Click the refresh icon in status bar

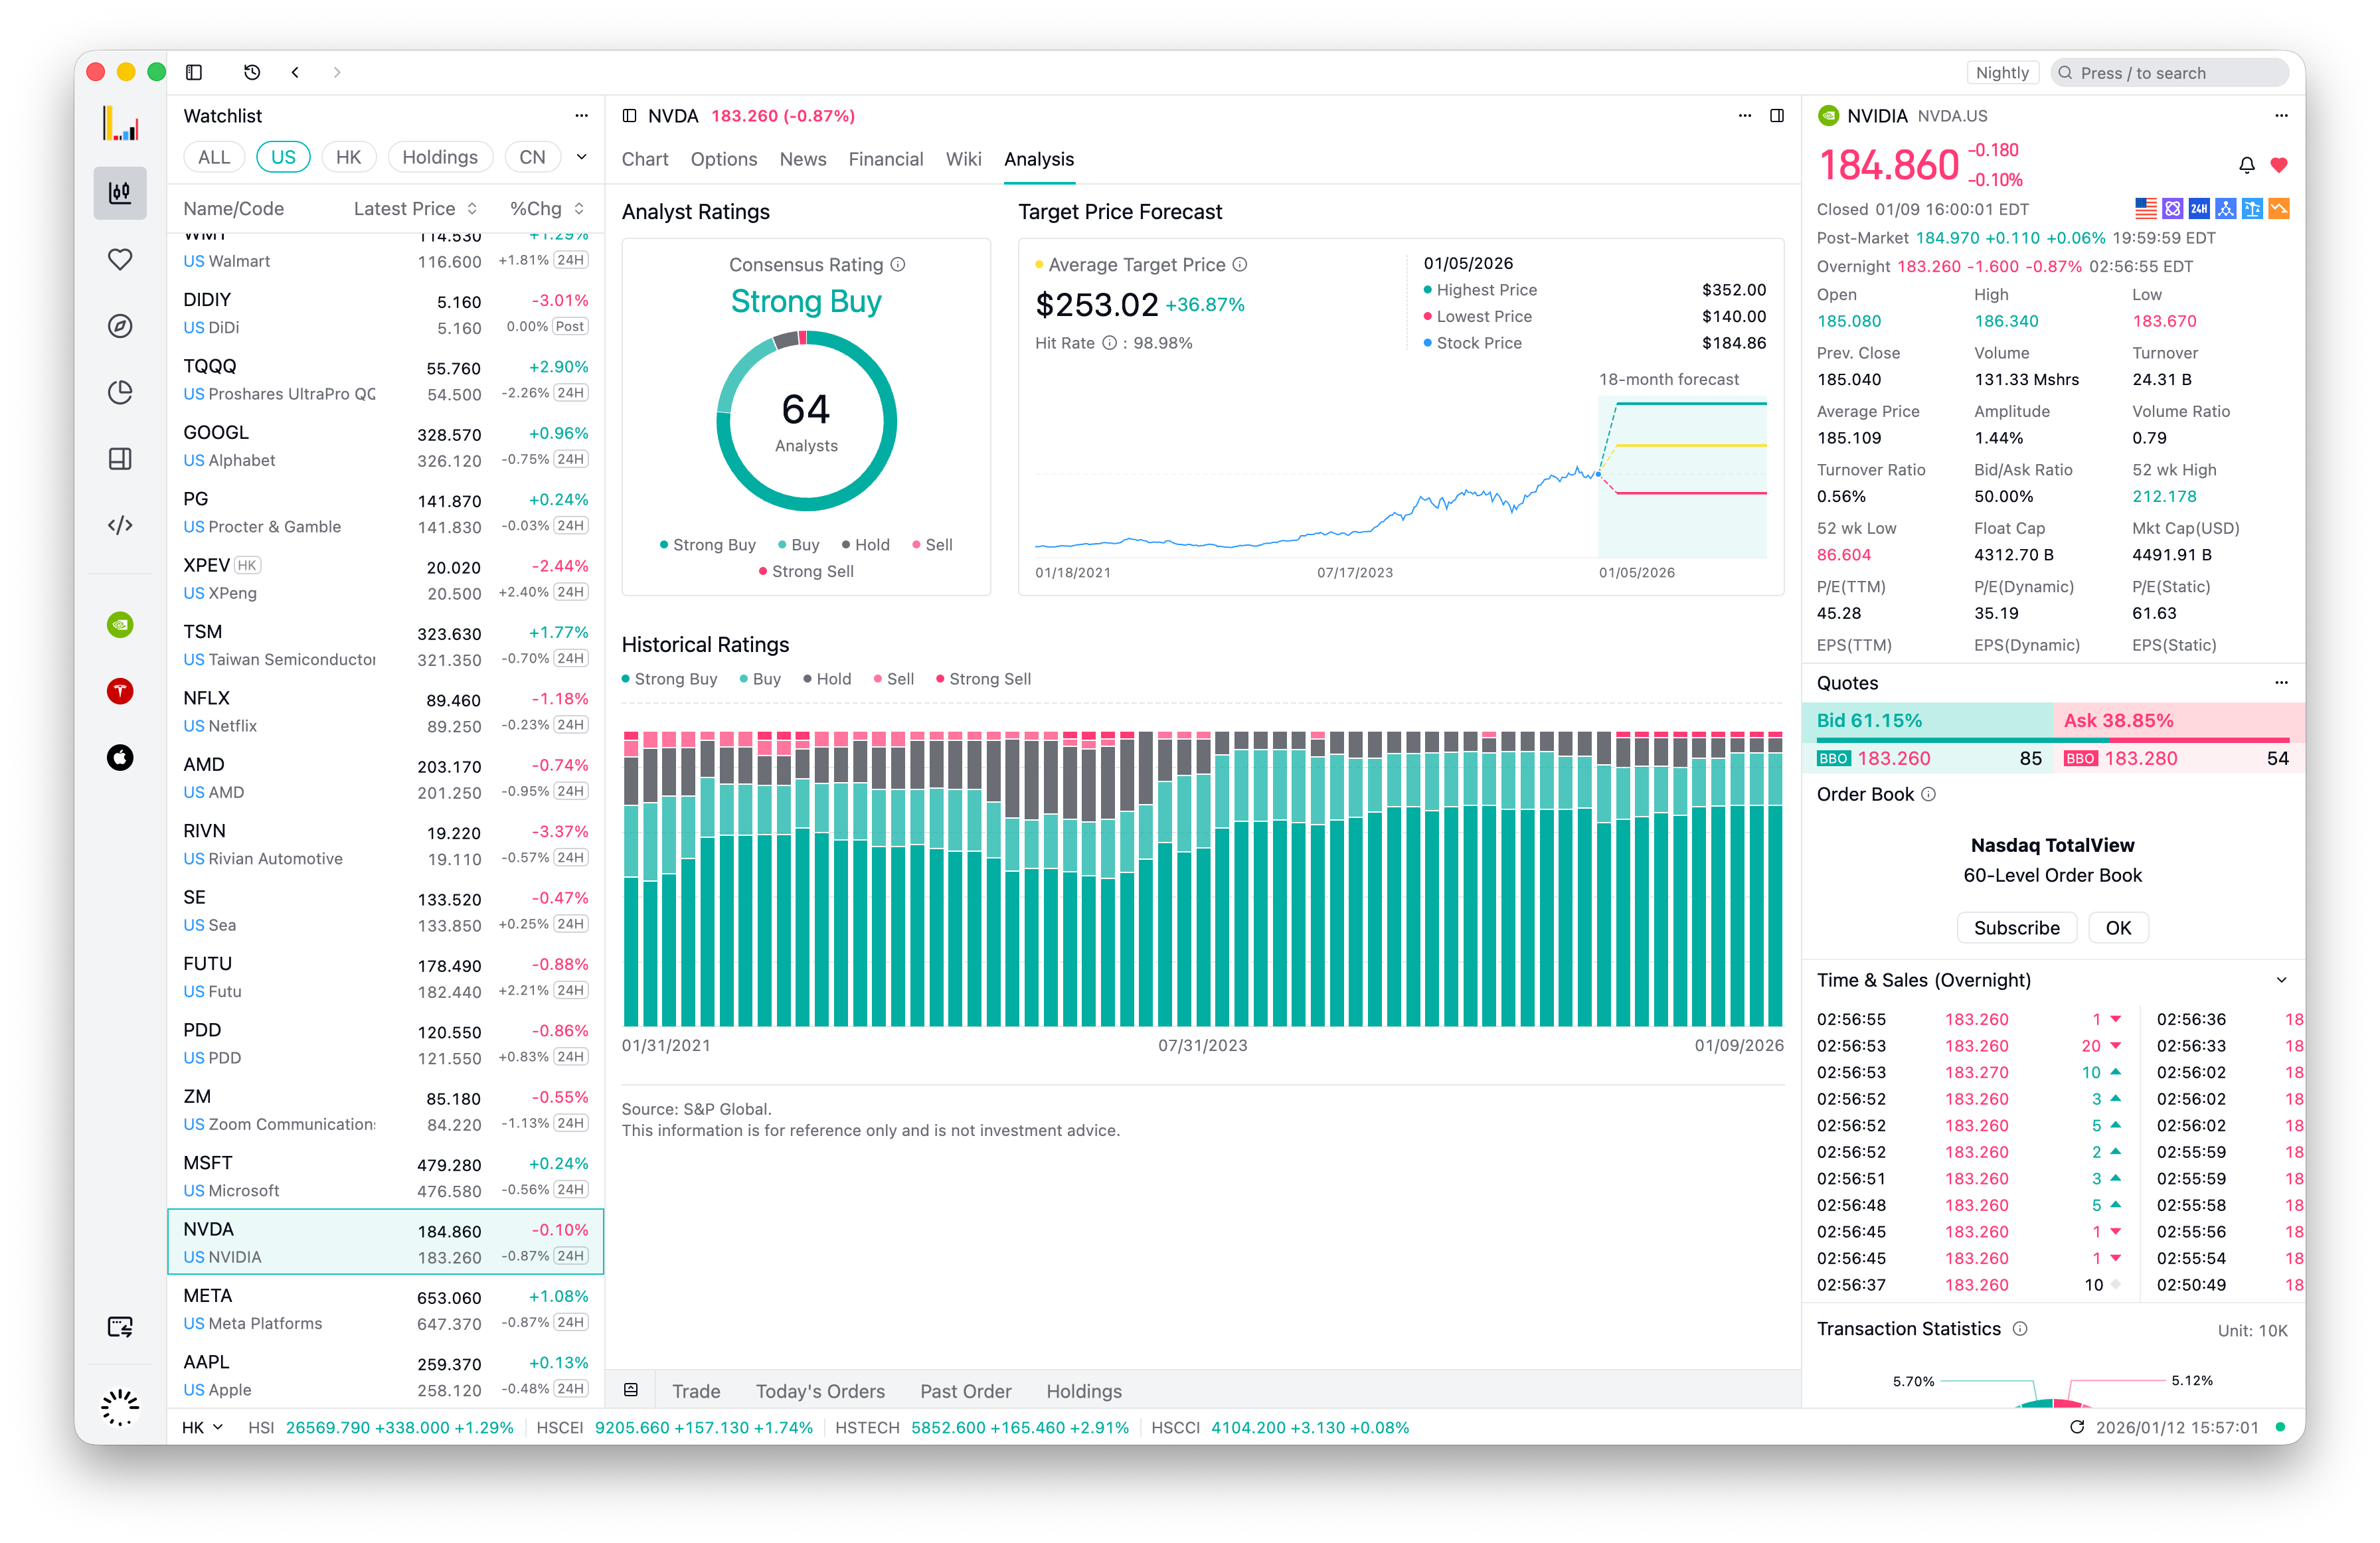click(x=2076, y=1427)
